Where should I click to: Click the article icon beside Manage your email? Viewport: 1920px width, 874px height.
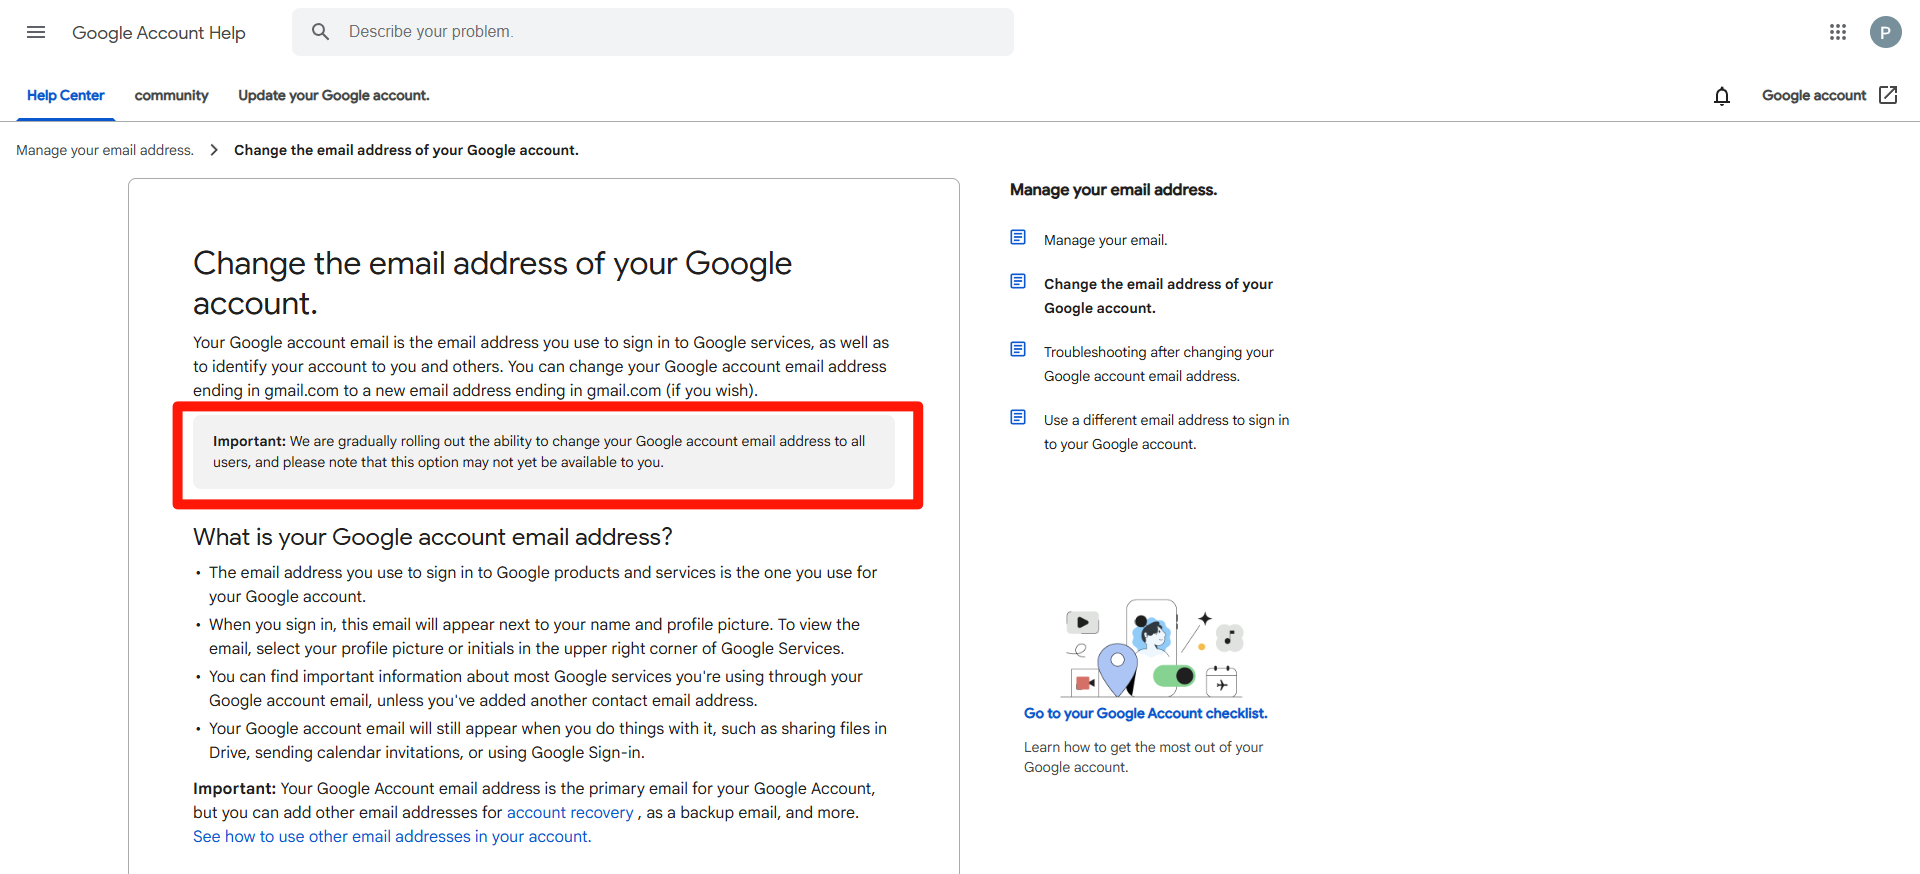[x=1018, y=238]
